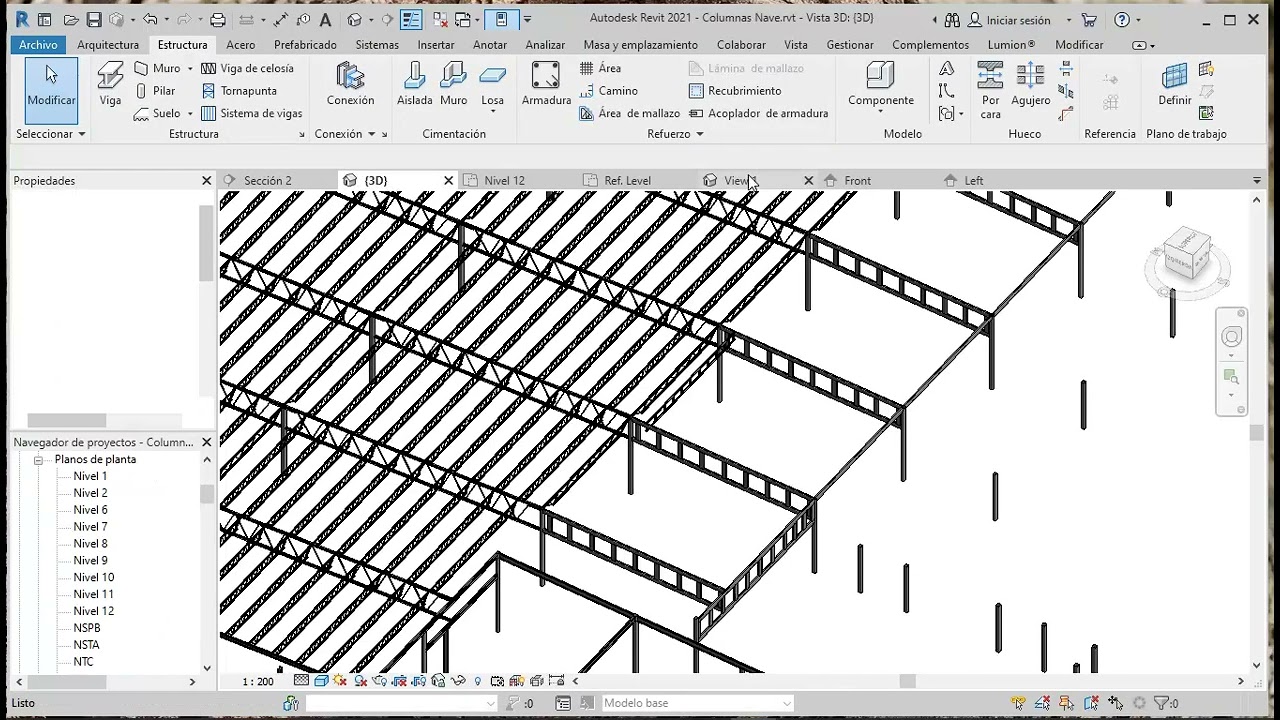This screenshot has width=1280, height=720.
Task: Pick the Viga de celosía truss tool
Action: tap(247, 68)
